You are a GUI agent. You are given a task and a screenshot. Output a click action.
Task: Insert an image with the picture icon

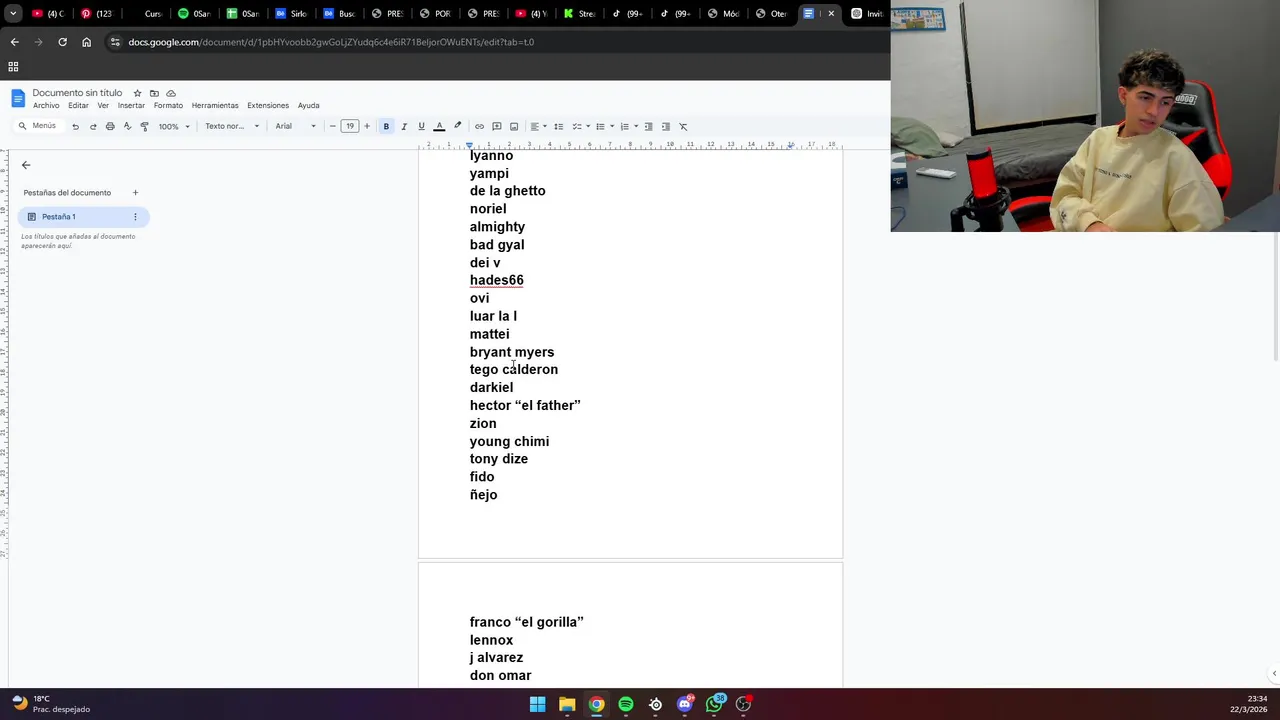coord(514,126)
